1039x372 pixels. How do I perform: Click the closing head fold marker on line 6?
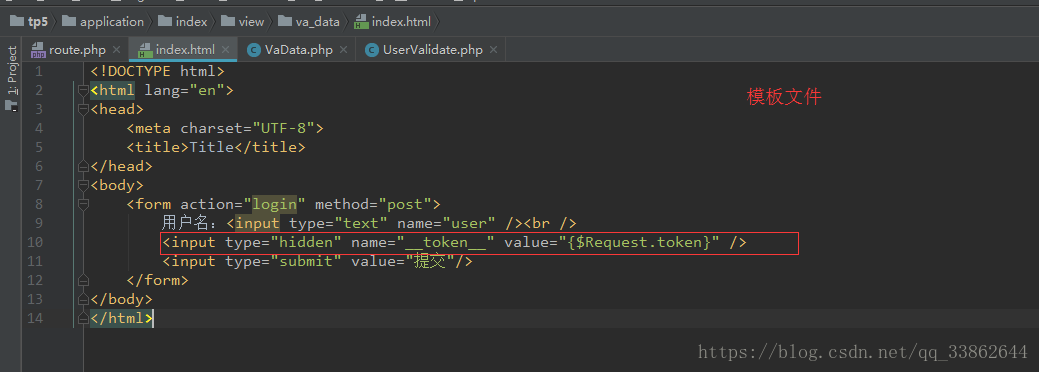(x=83, y=166)
